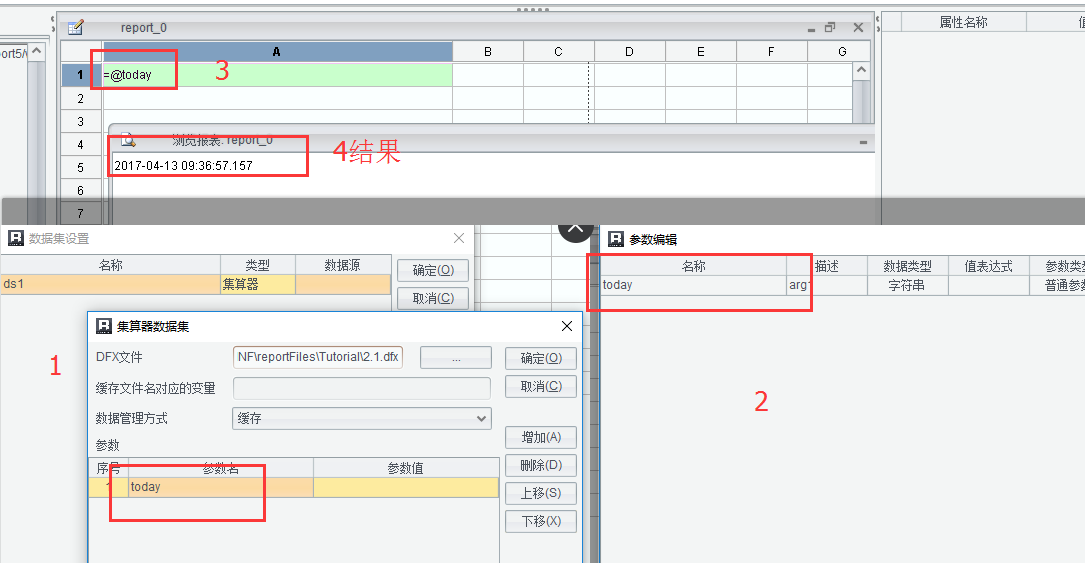The height and width of the screenshot is (563, 1085).
Task: Click the 值表达式 column header
Action: point(988,266)
